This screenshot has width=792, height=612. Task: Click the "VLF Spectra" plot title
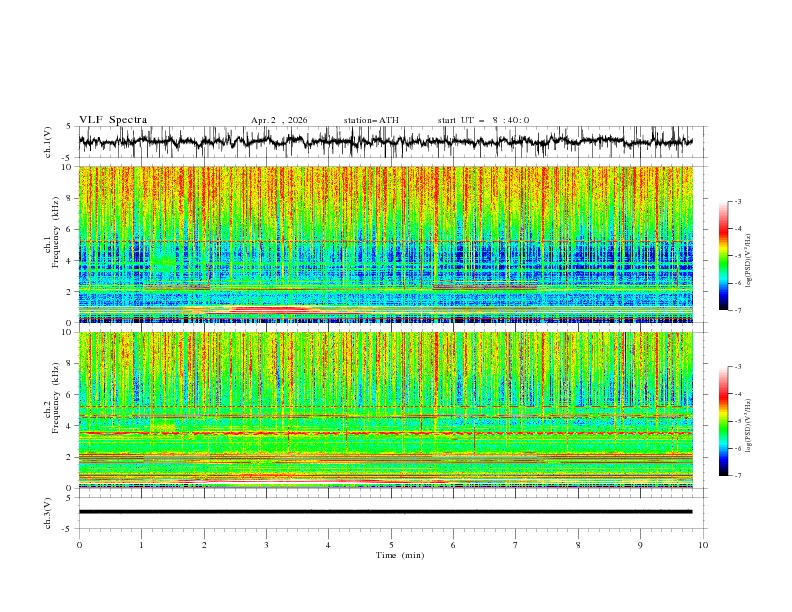[x=113, y=120]
